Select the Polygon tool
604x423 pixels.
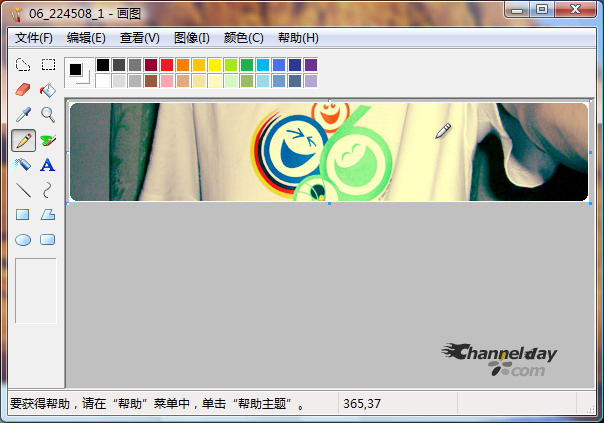point(48,215)
